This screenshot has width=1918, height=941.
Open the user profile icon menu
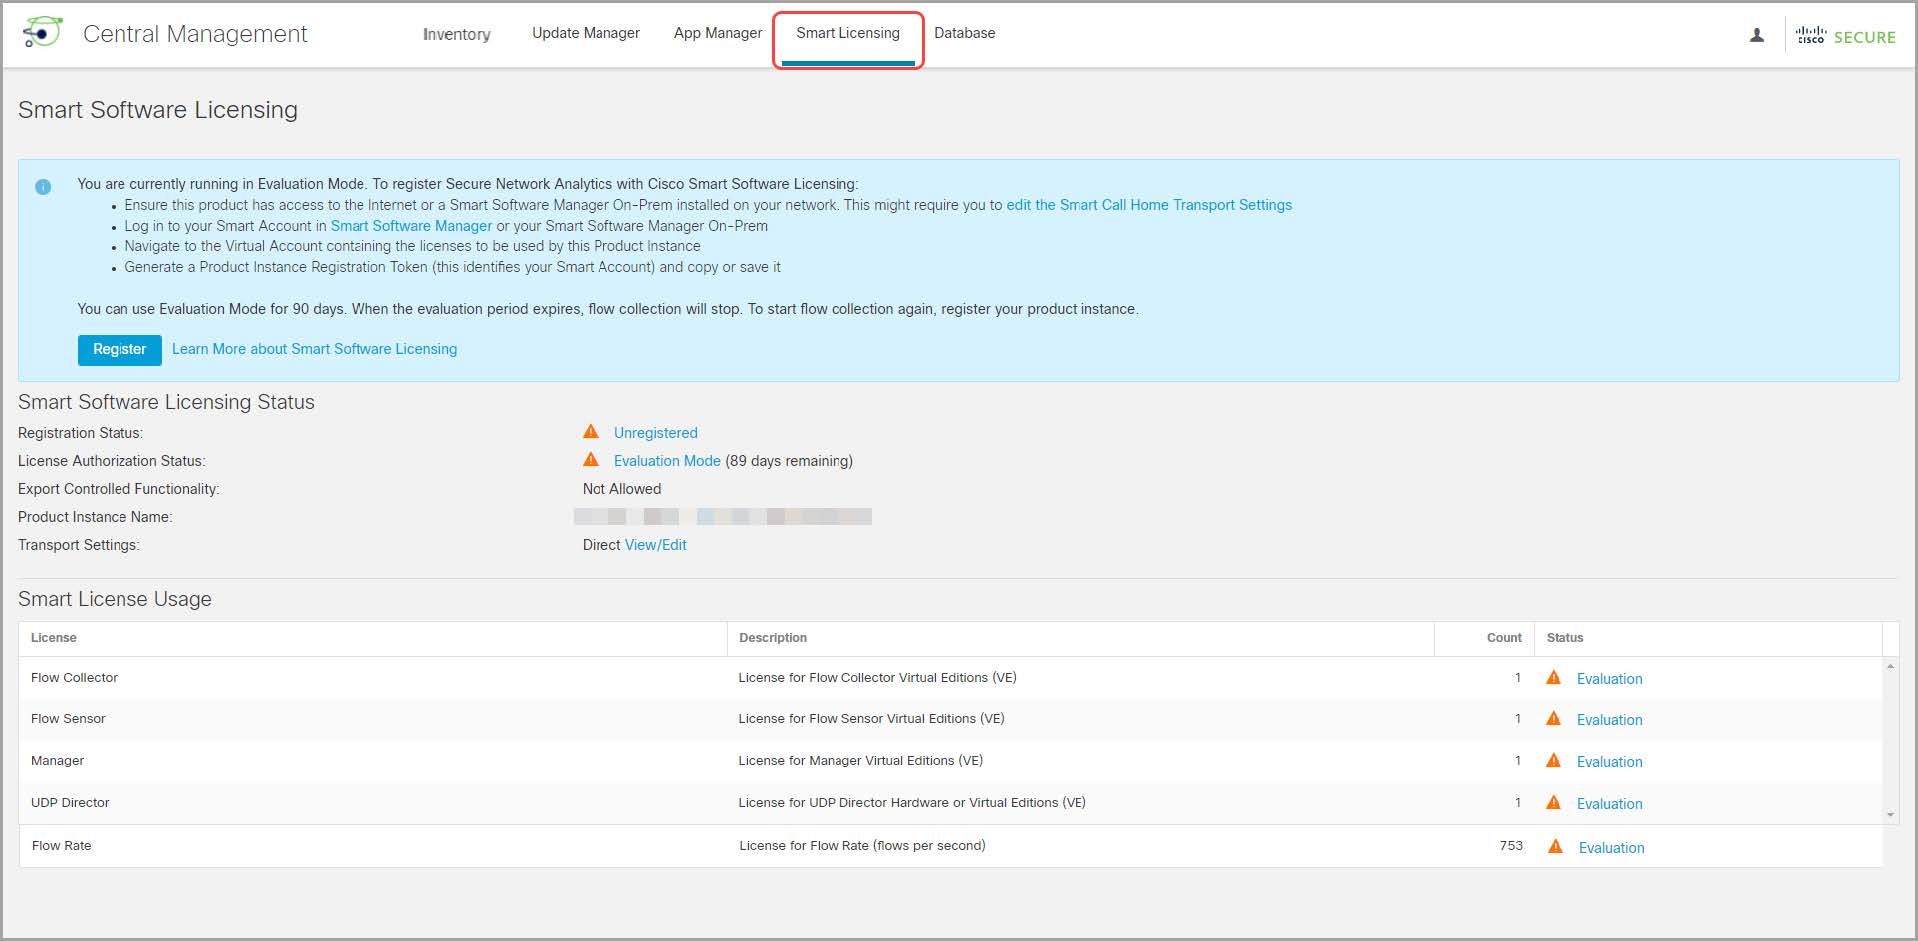point(1756,35)
